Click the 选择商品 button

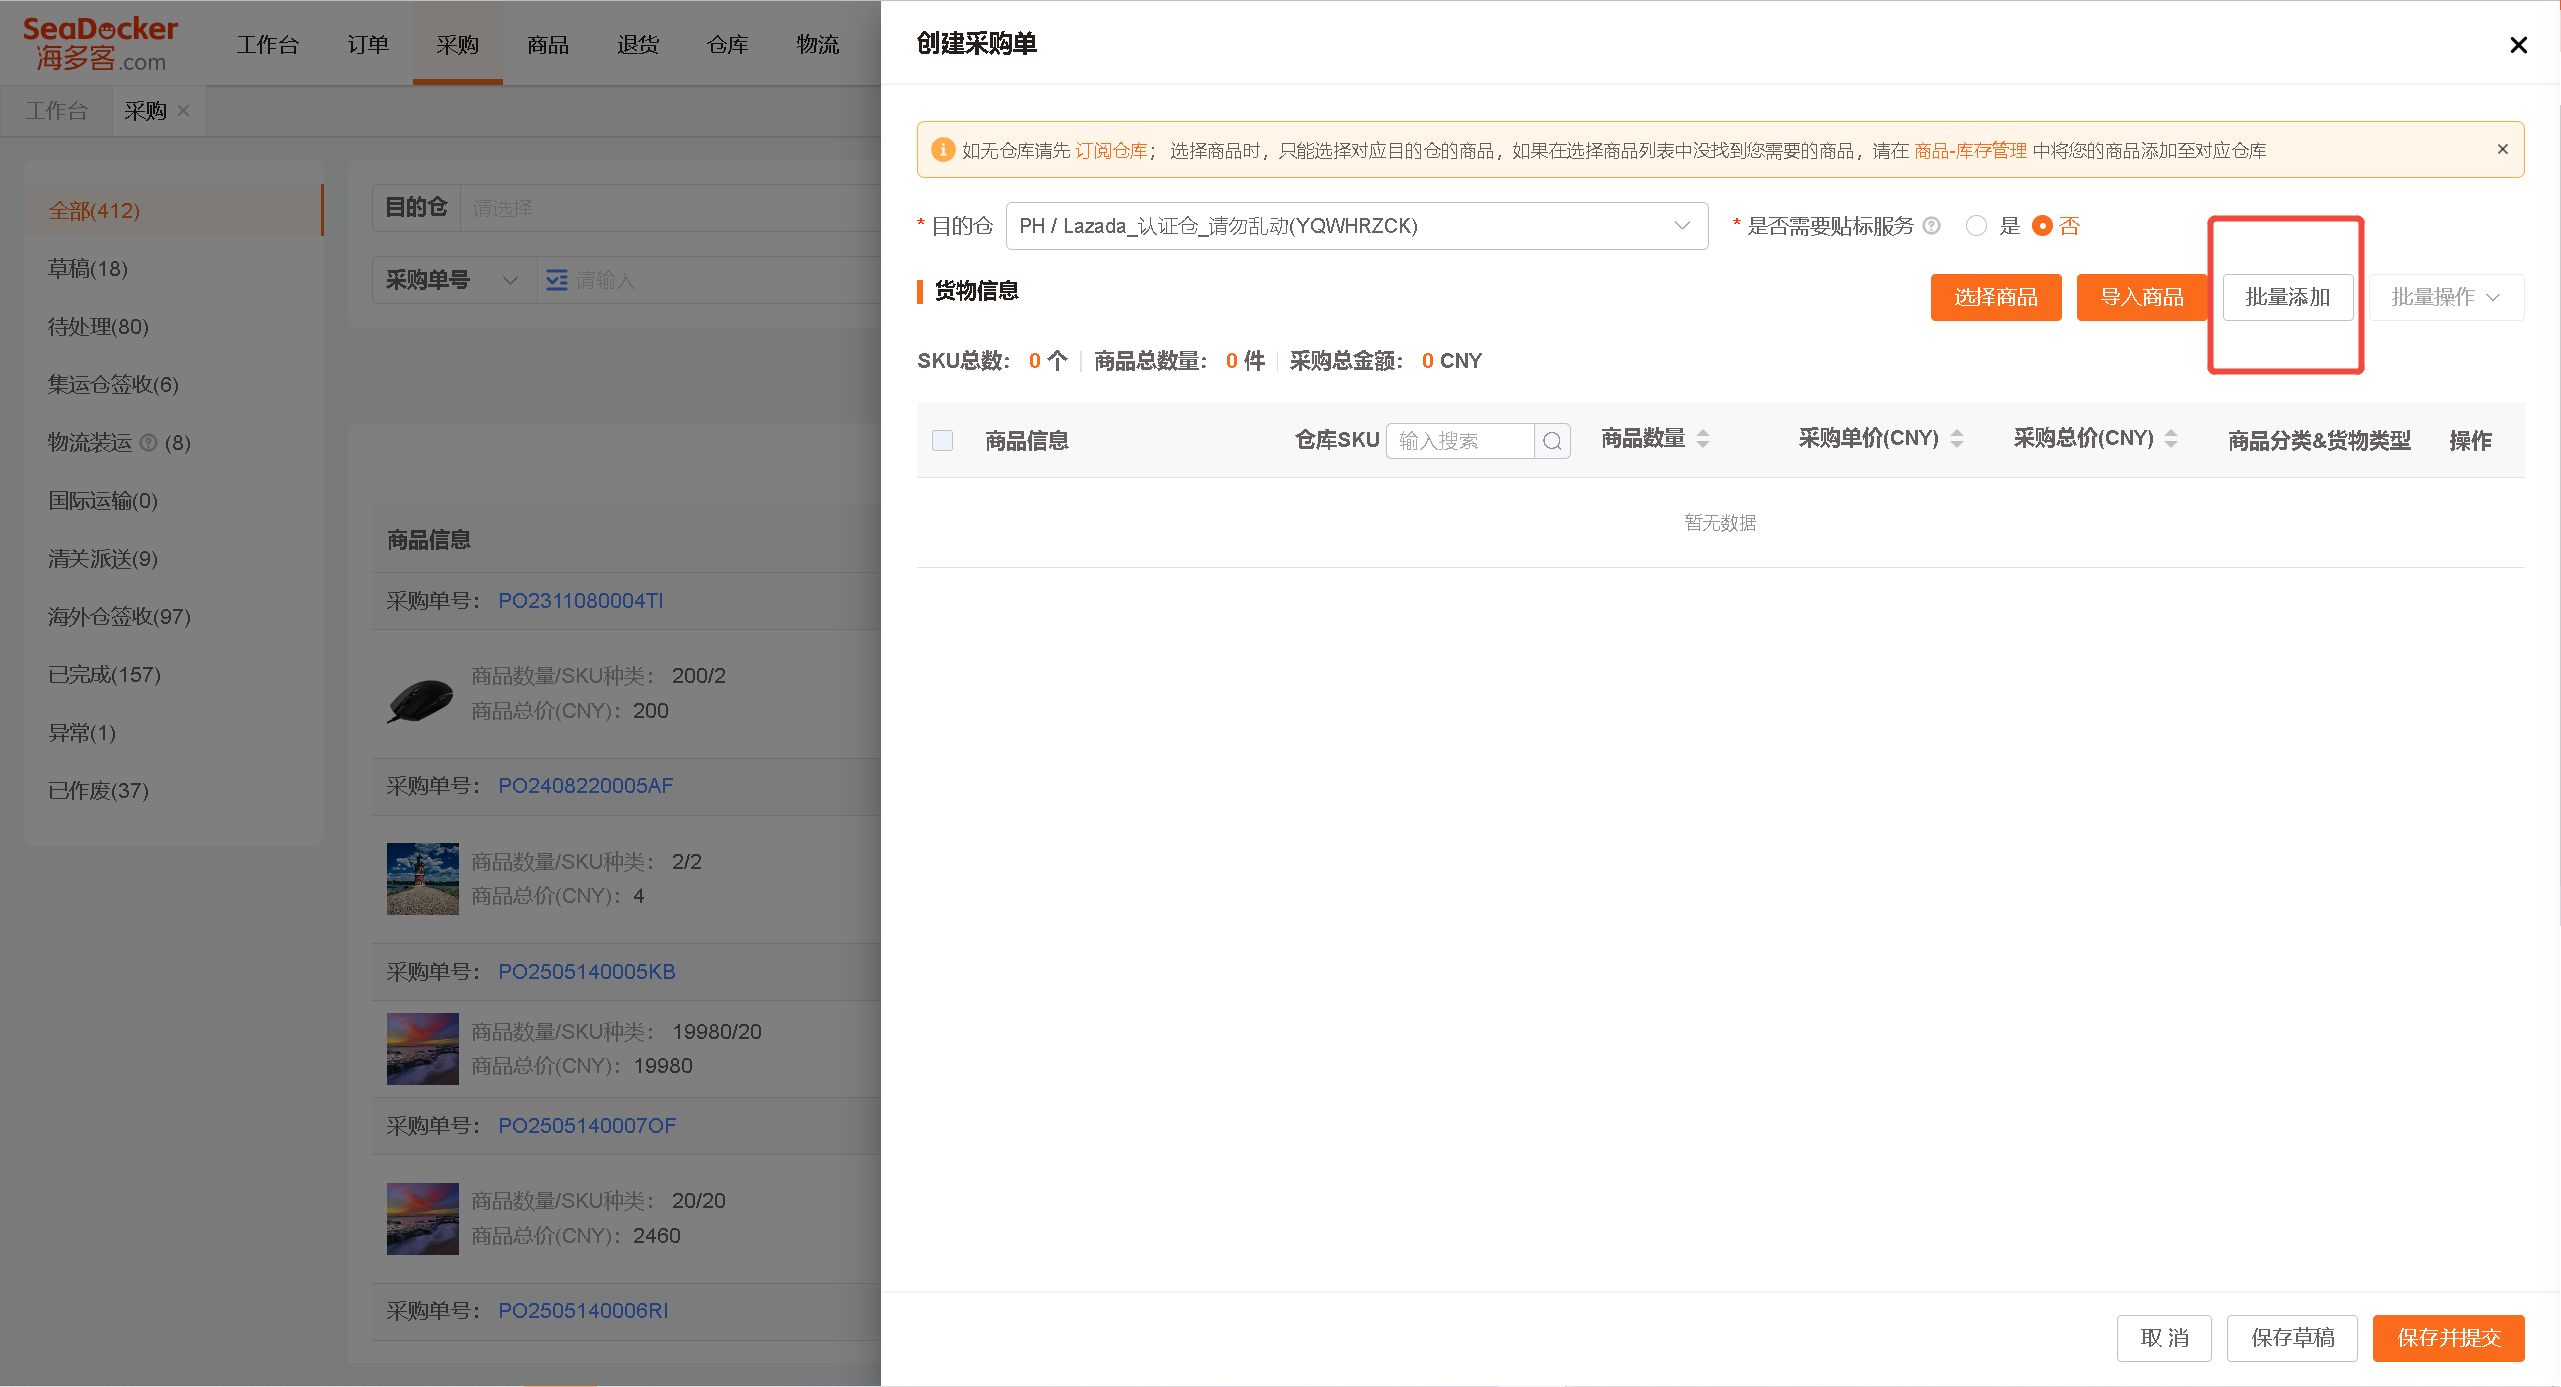[1995, 297]
